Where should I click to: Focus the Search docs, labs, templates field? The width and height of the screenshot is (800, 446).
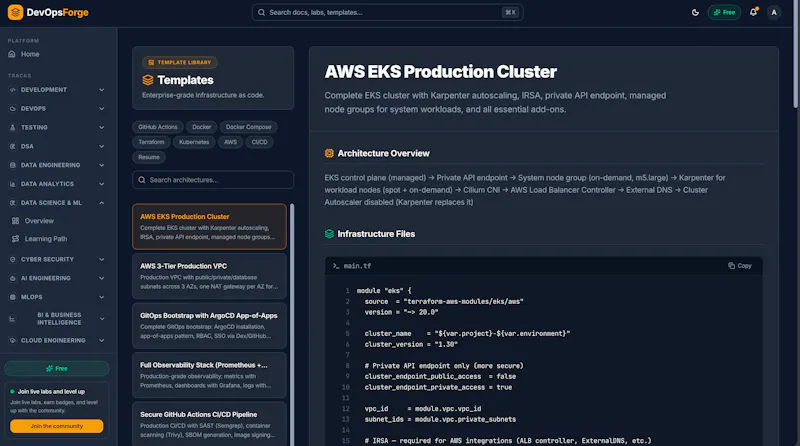click(387, 12)
